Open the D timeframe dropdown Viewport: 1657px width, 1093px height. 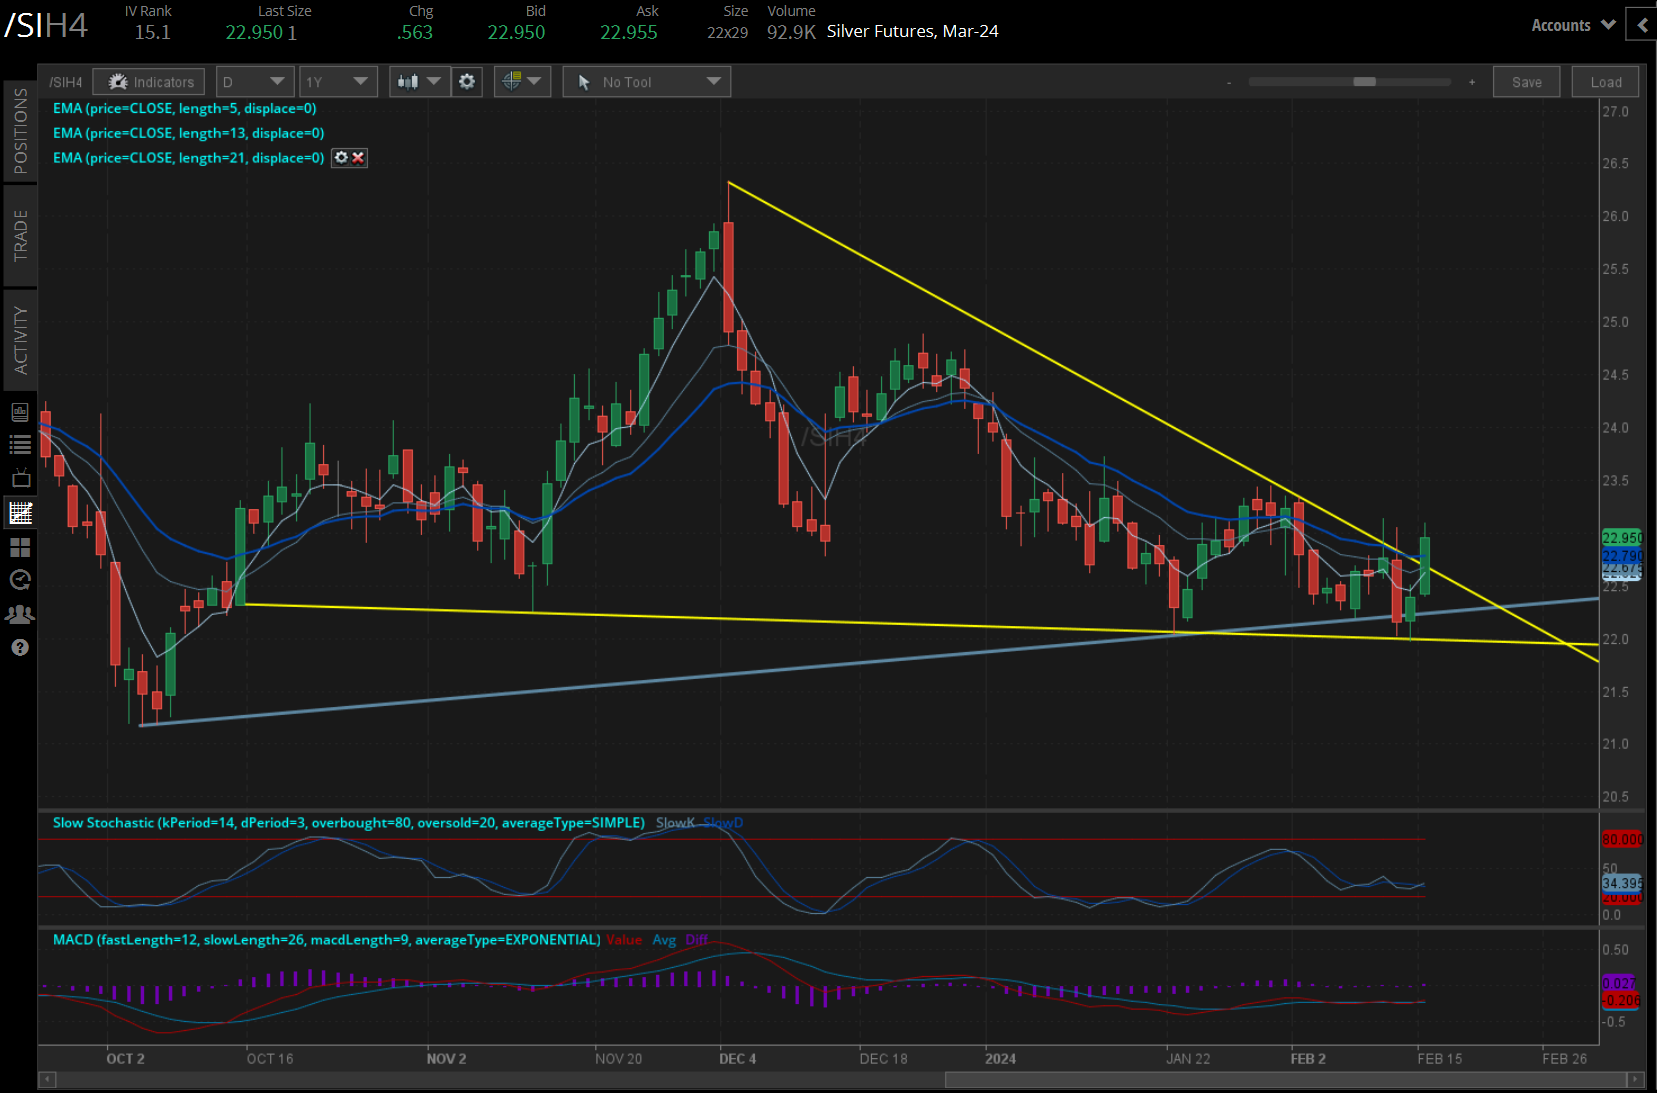[x=254, y=81]
